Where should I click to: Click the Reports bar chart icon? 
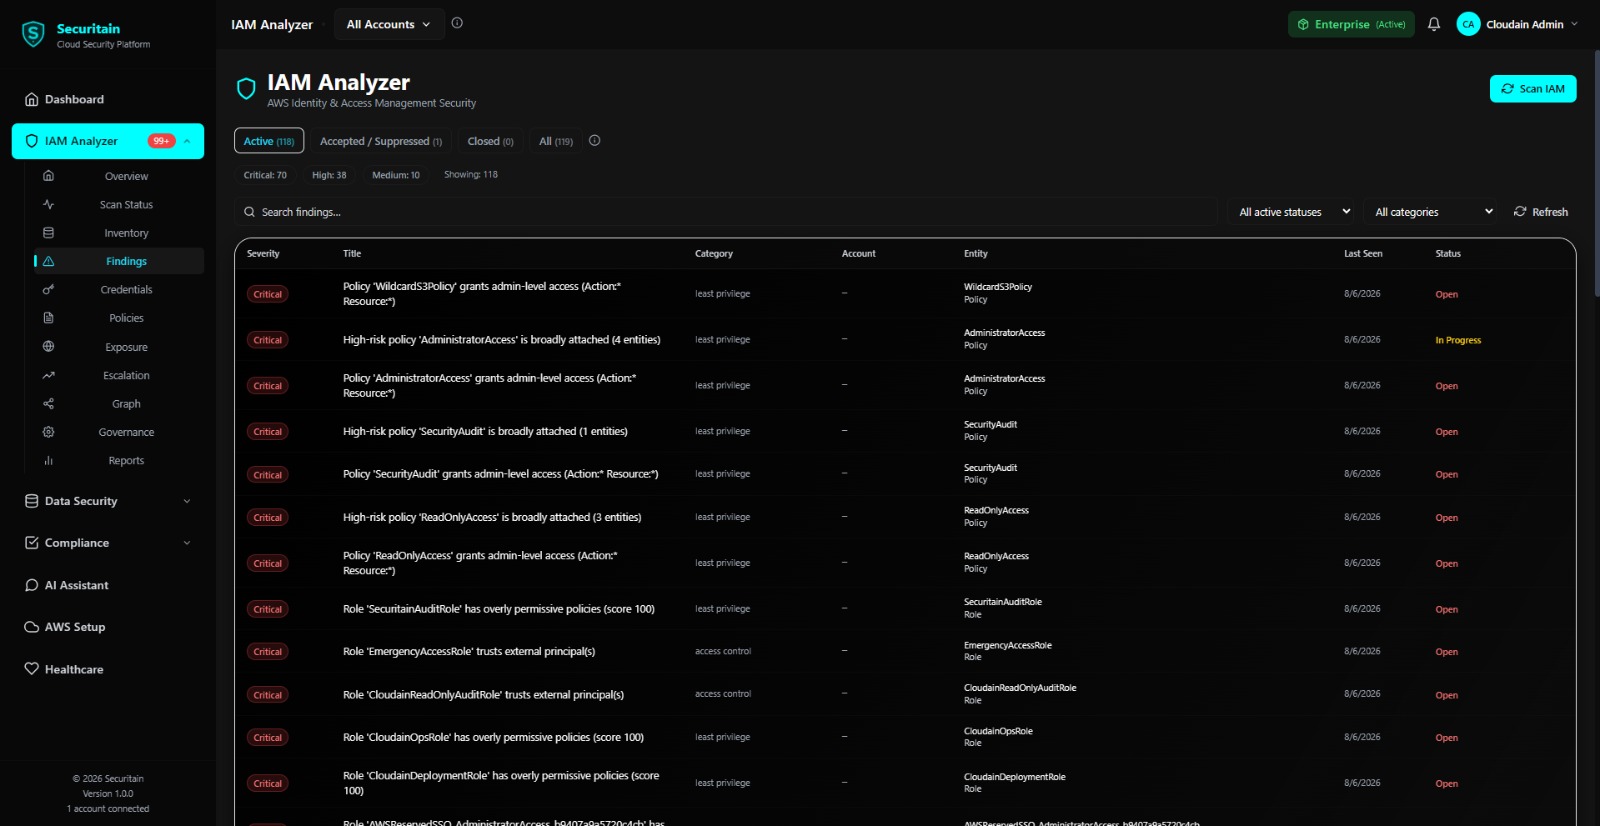pos(48,461)
